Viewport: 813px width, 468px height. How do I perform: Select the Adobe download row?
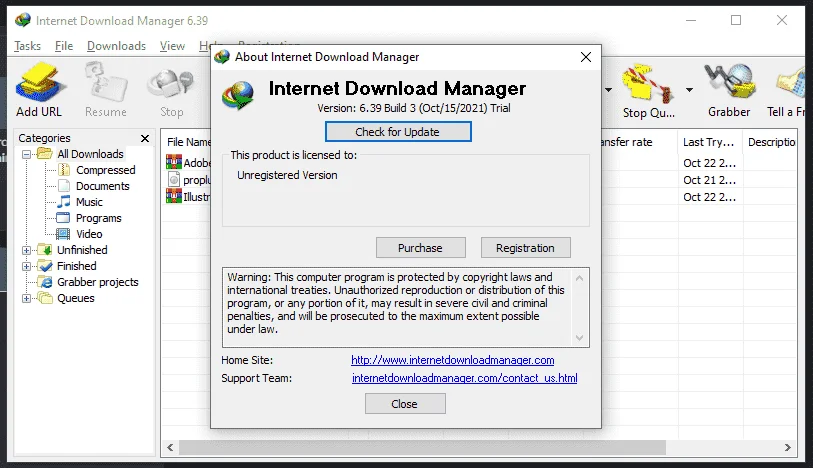pyautogui.click(x=188, y=163)
